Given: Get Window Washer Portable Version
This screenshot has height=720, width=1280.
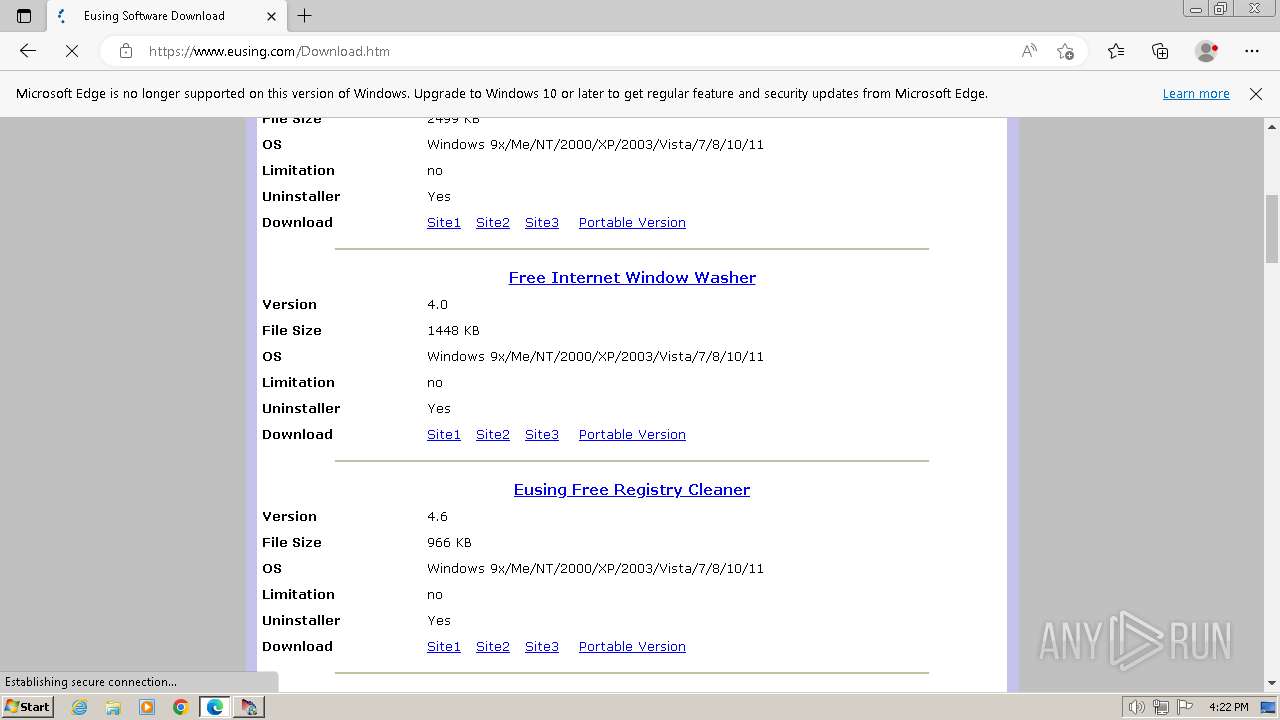Looking at the screenshot, I should coord(632,435).
